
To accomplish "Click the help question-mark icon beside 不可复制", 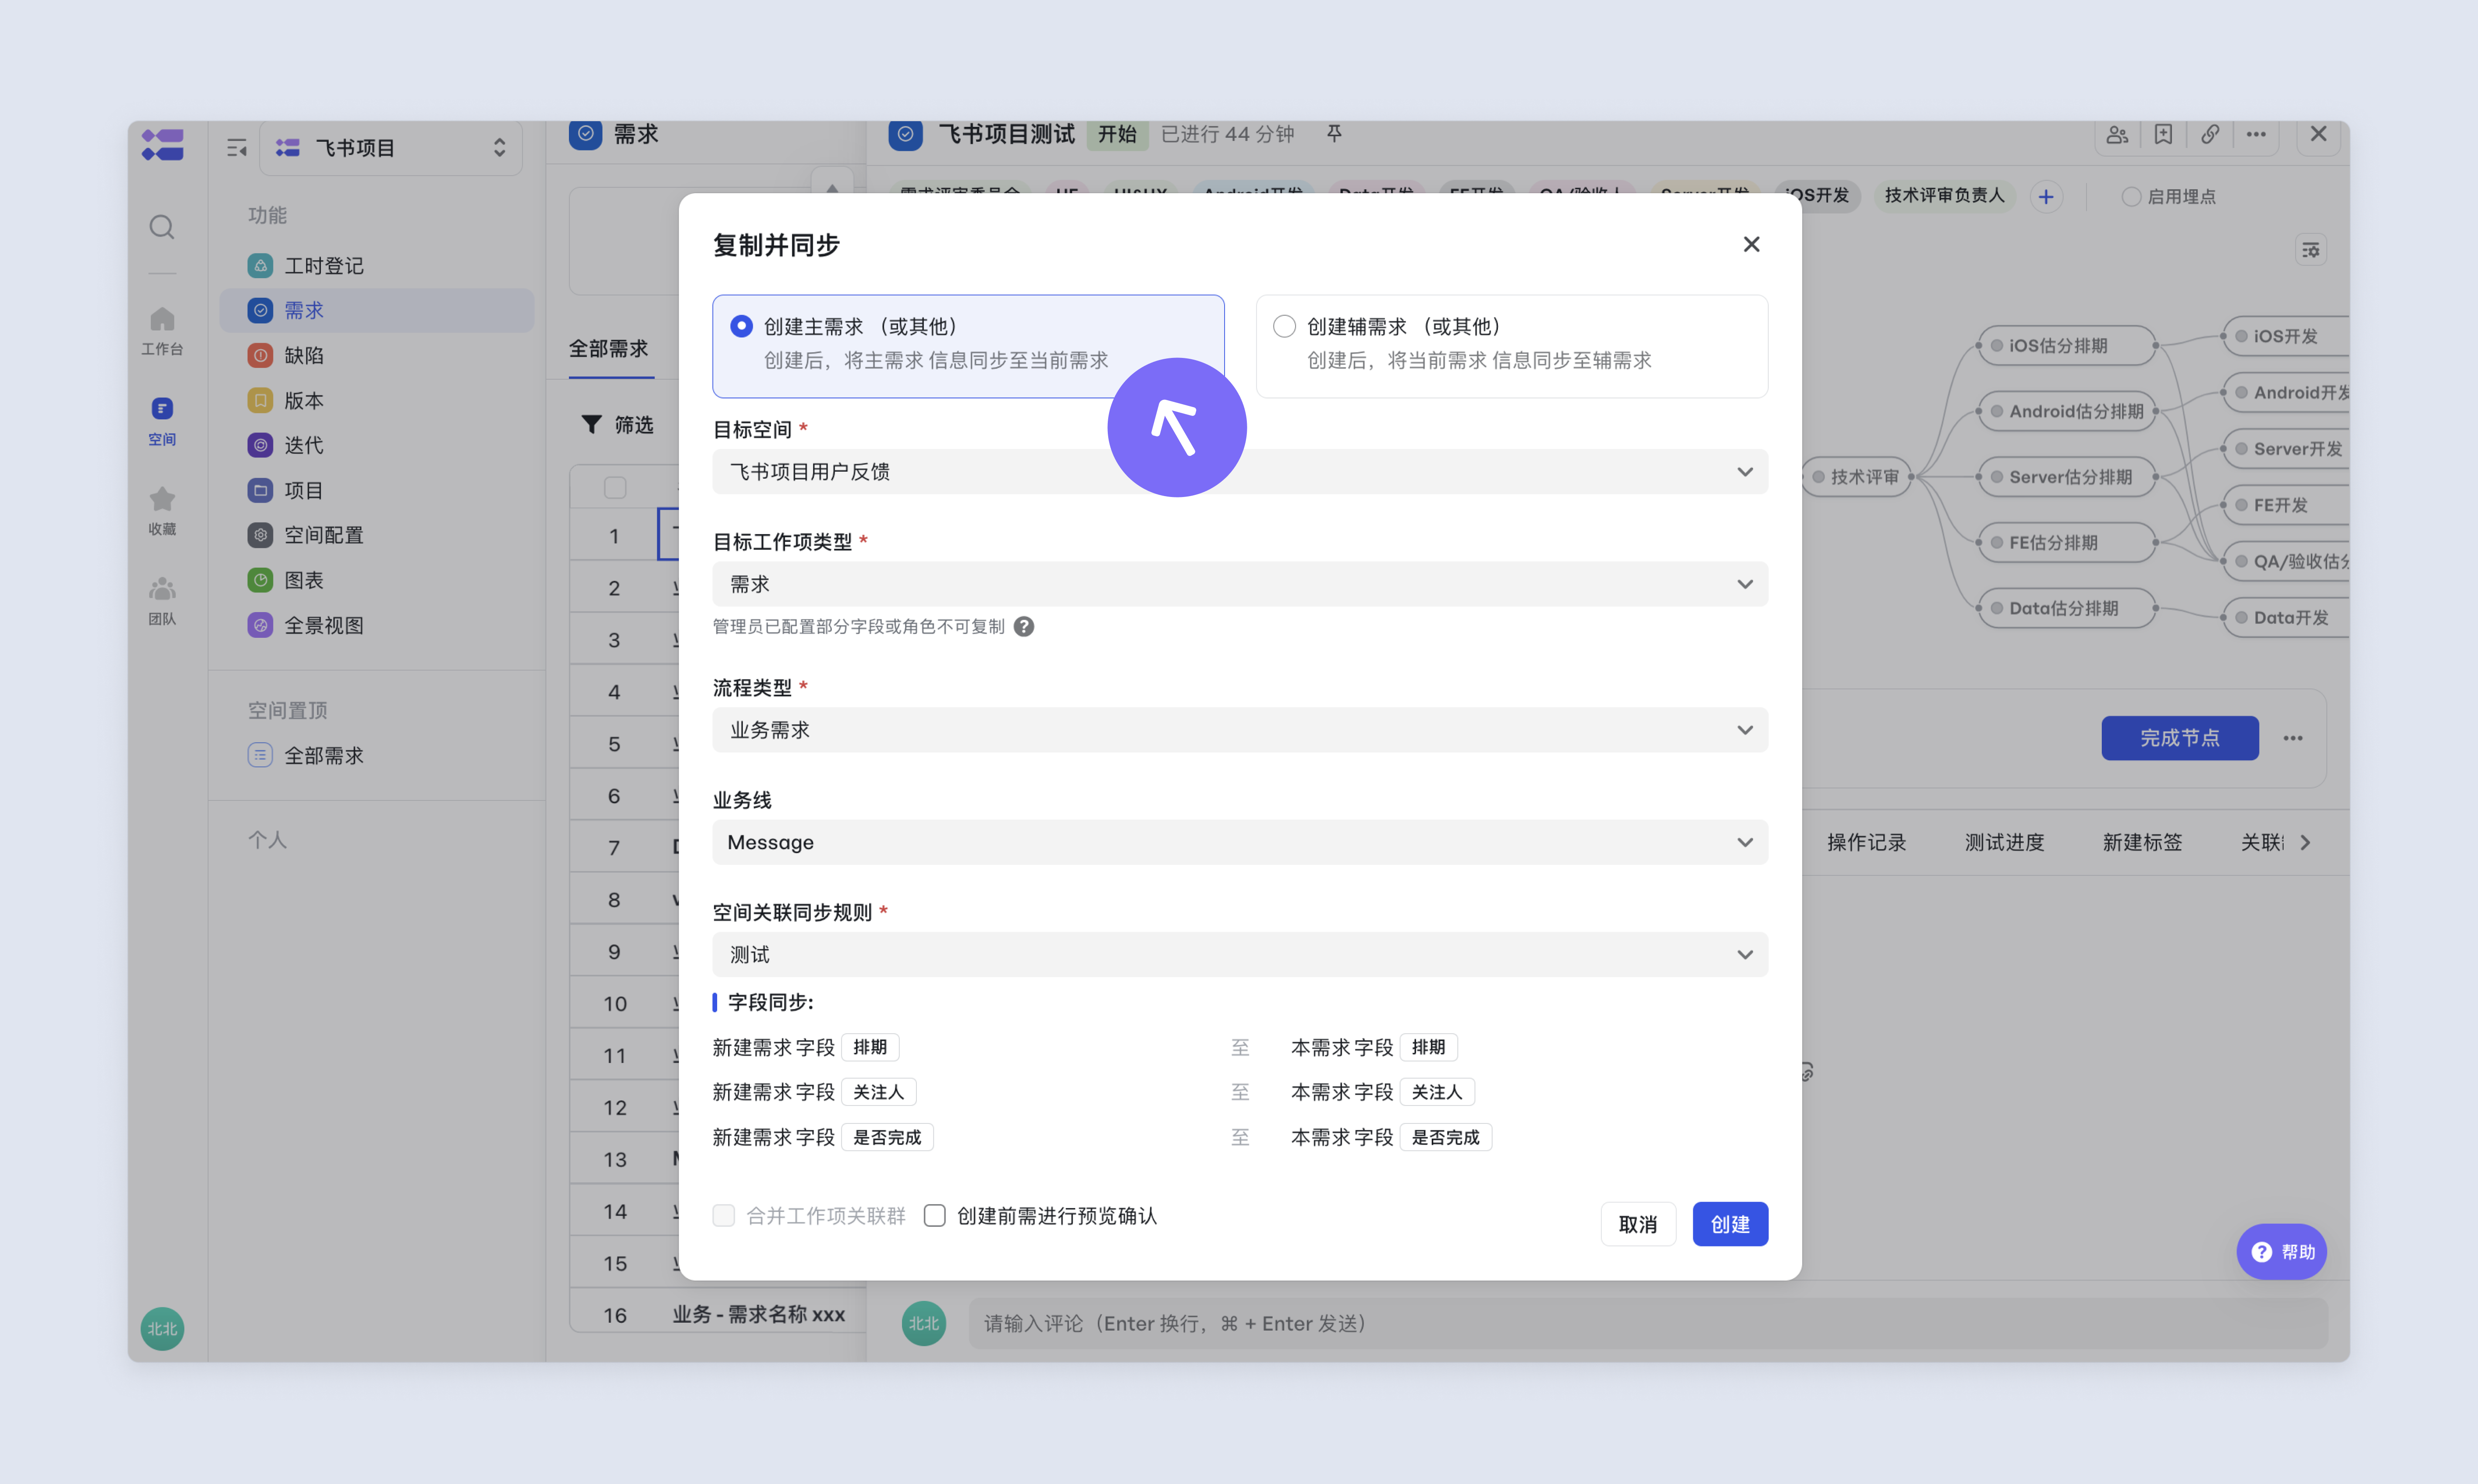I will pos(1024,627).
